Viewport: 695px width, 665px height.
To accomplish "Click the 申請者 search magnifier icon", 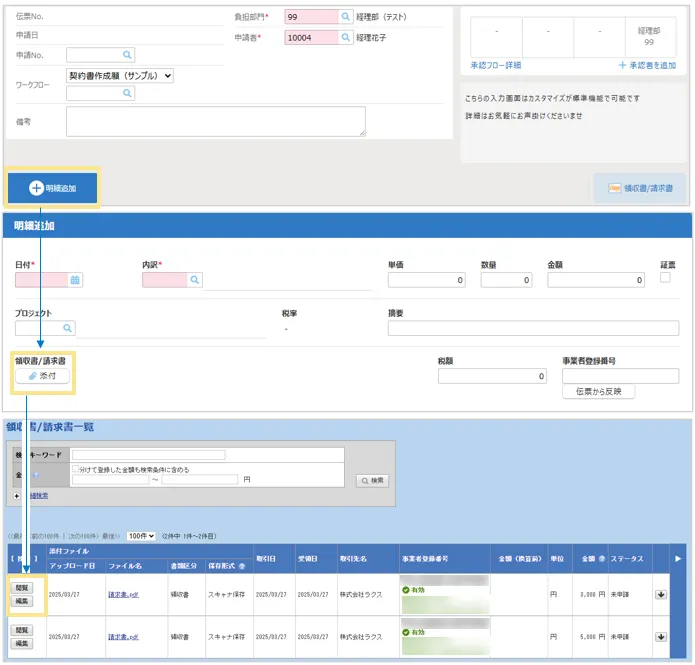I will tap(345, 37).
